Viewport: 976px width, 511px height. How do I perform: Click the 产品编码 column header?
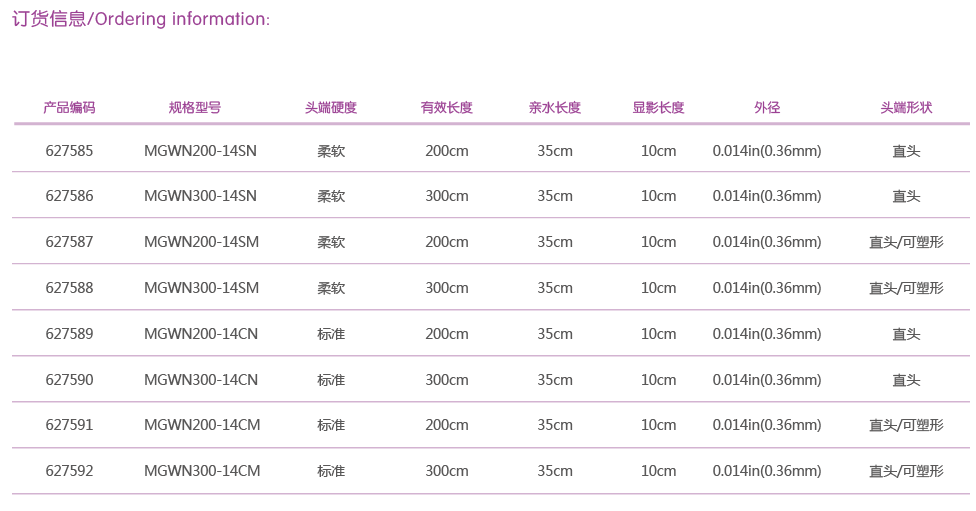click(69, 108)
